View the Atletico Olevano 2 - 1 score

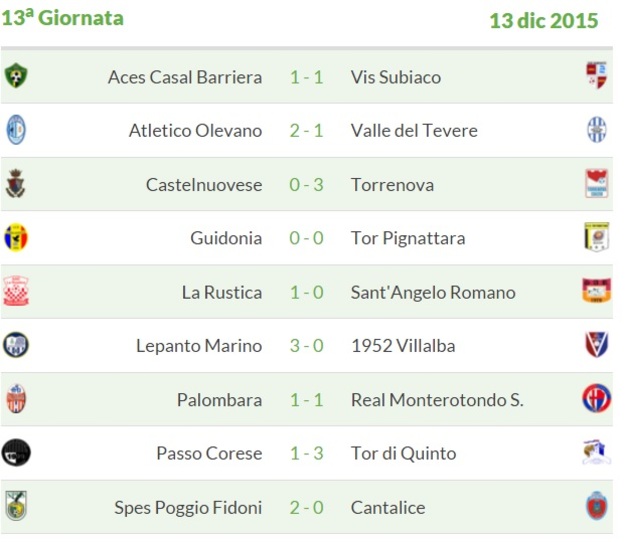pos(306,131)
